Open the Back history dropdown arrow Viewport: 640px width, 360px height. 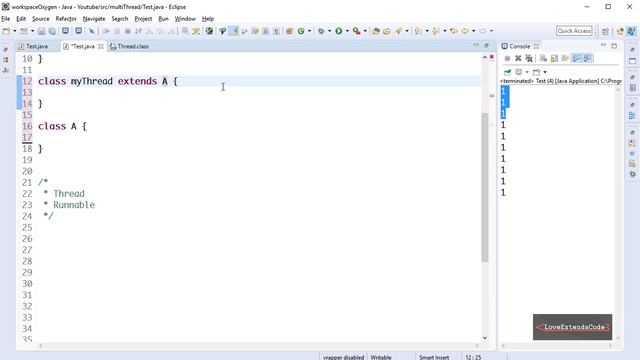click(473, 31)
